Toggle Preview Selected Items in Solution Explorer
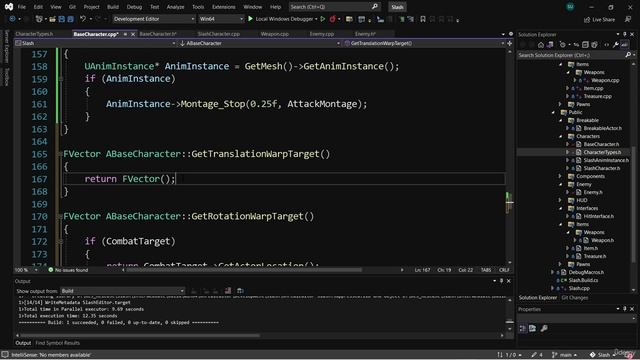 tap(624, 45)
